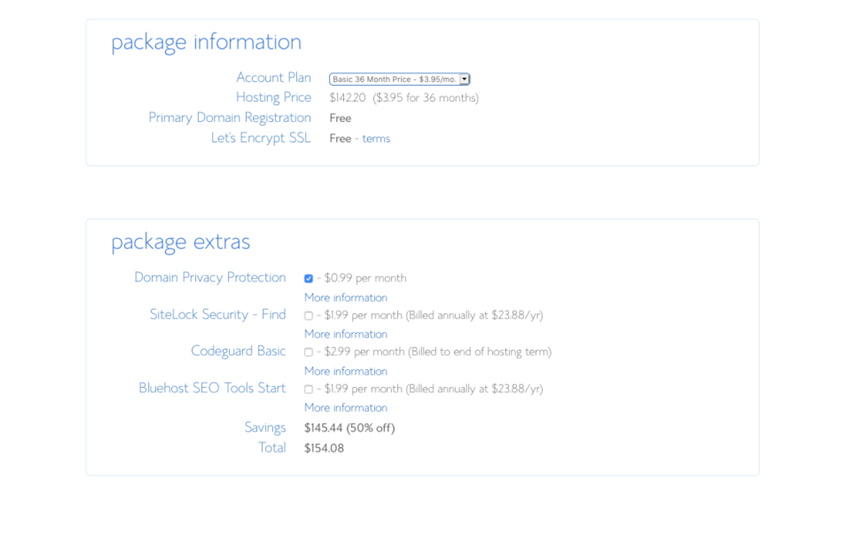This screenshot has height=537, width=865.
Task: Click the 'Account Plan' label
Action: pyautogui.click(x=274, y=77)
